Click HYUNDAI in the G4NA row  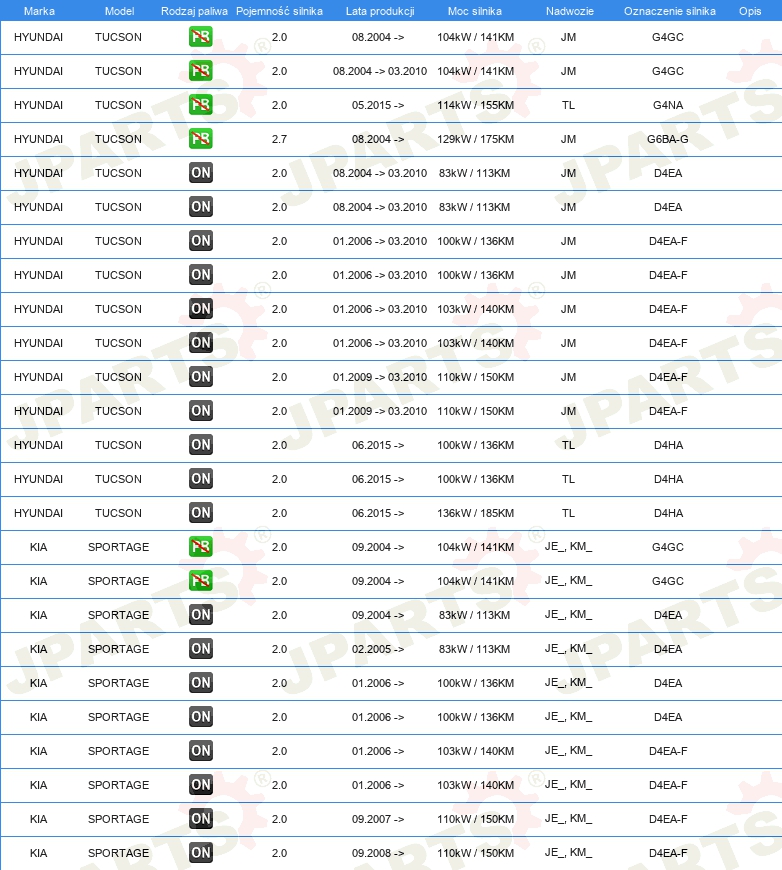click(x=38, y=105)
